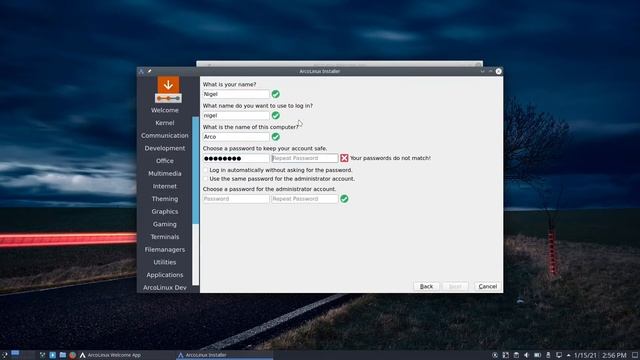Select the ArcoLinux Dev step in sidebar
This screenshot has height=360, width=640.
tap(164, 287)
